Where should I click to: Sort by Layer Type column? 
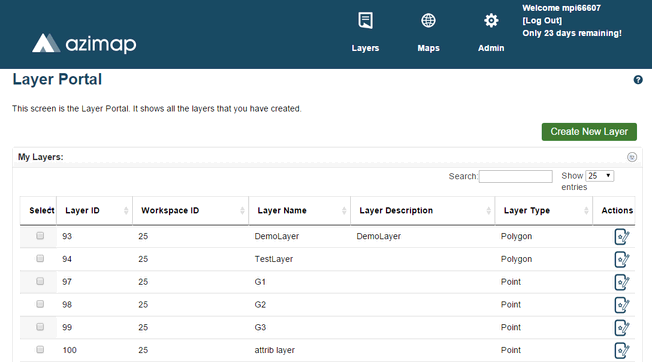point(543,211)
